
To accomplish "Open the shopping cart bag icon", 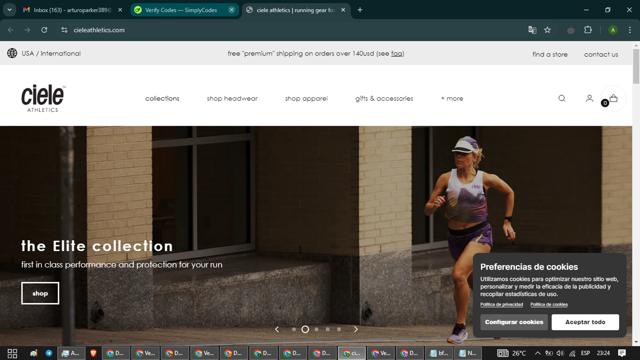I will (x=613, y=98).
